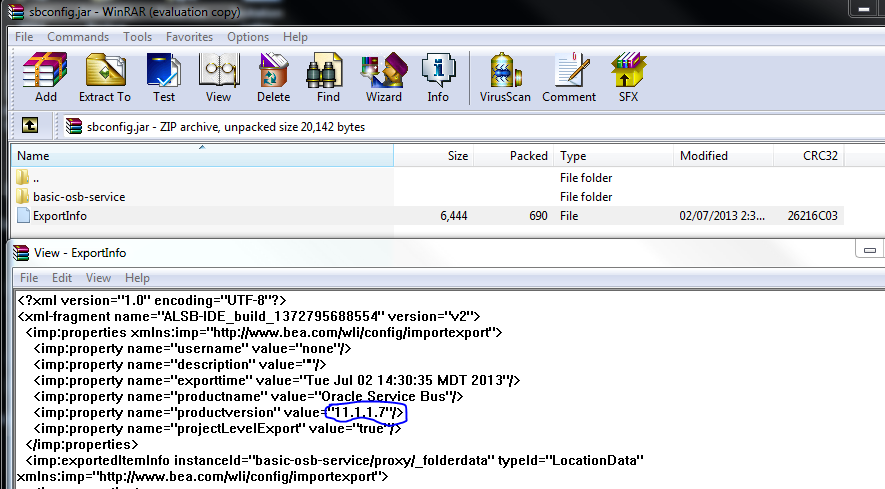Screen dimensions: 885x489
Task: Click the description property line
Action: click(179, 364)
